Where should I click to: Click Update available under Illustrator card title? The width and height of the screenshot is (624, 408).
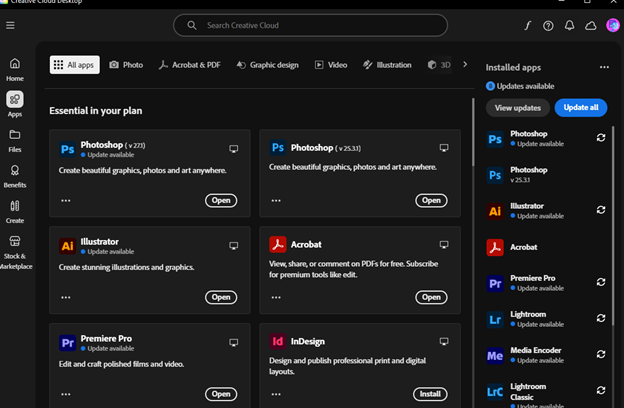(111, 252)
